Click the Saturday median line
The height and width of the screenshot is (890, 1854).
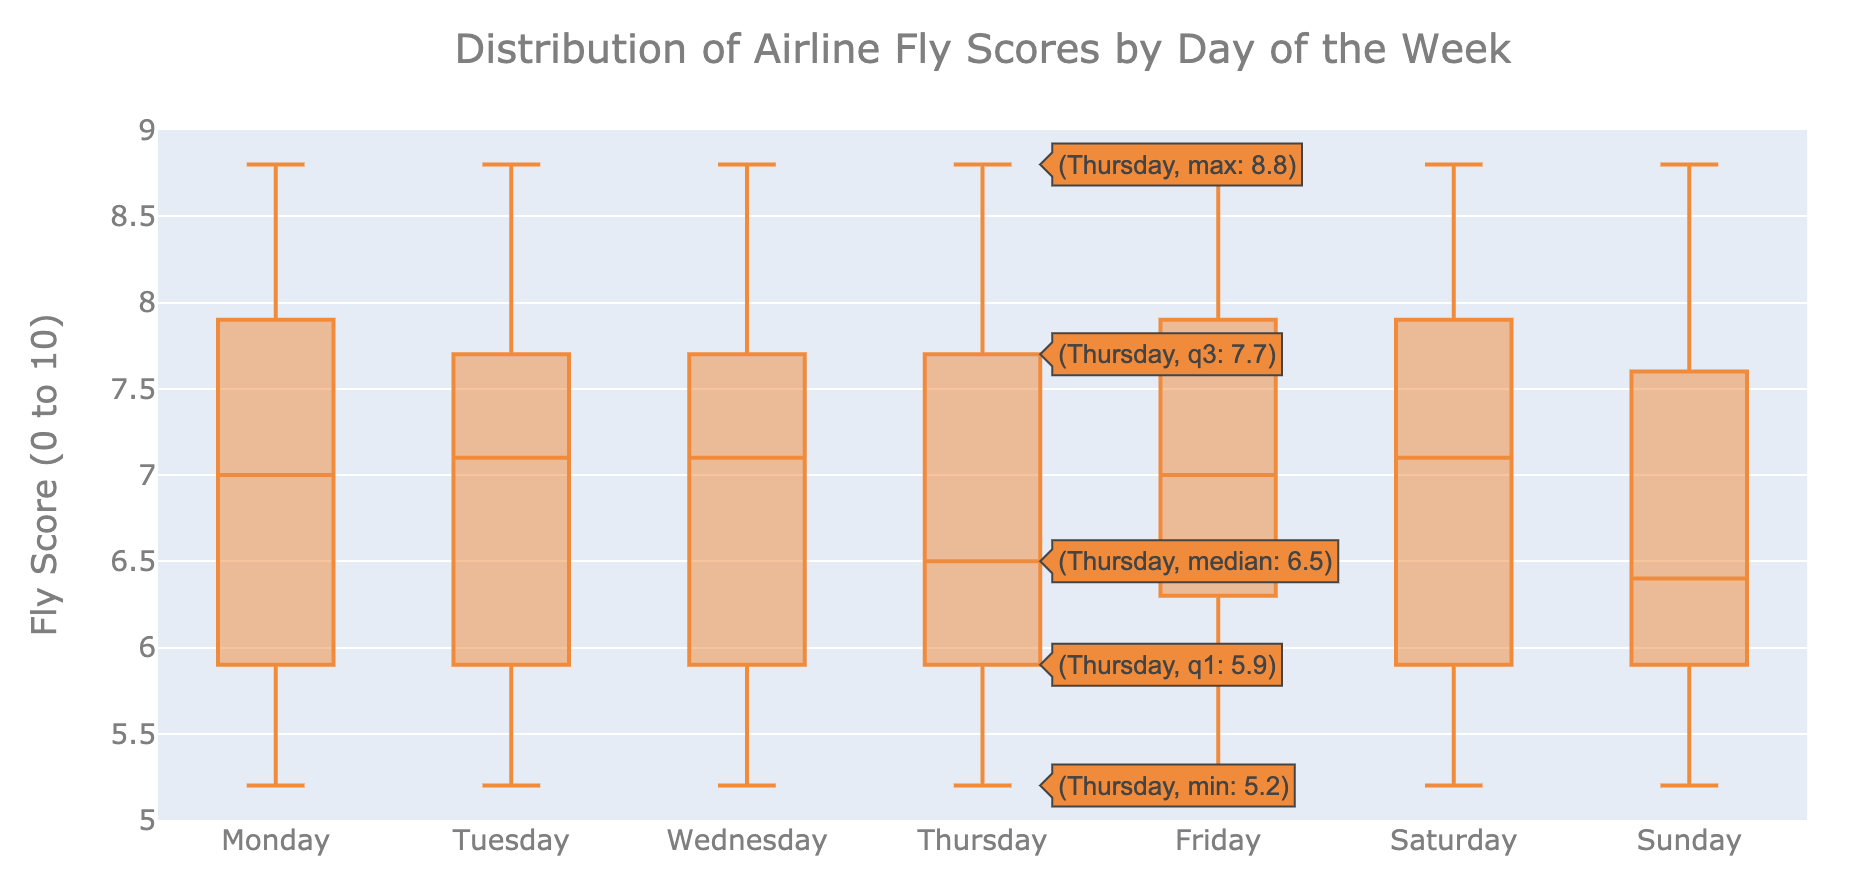[1453, 458]
